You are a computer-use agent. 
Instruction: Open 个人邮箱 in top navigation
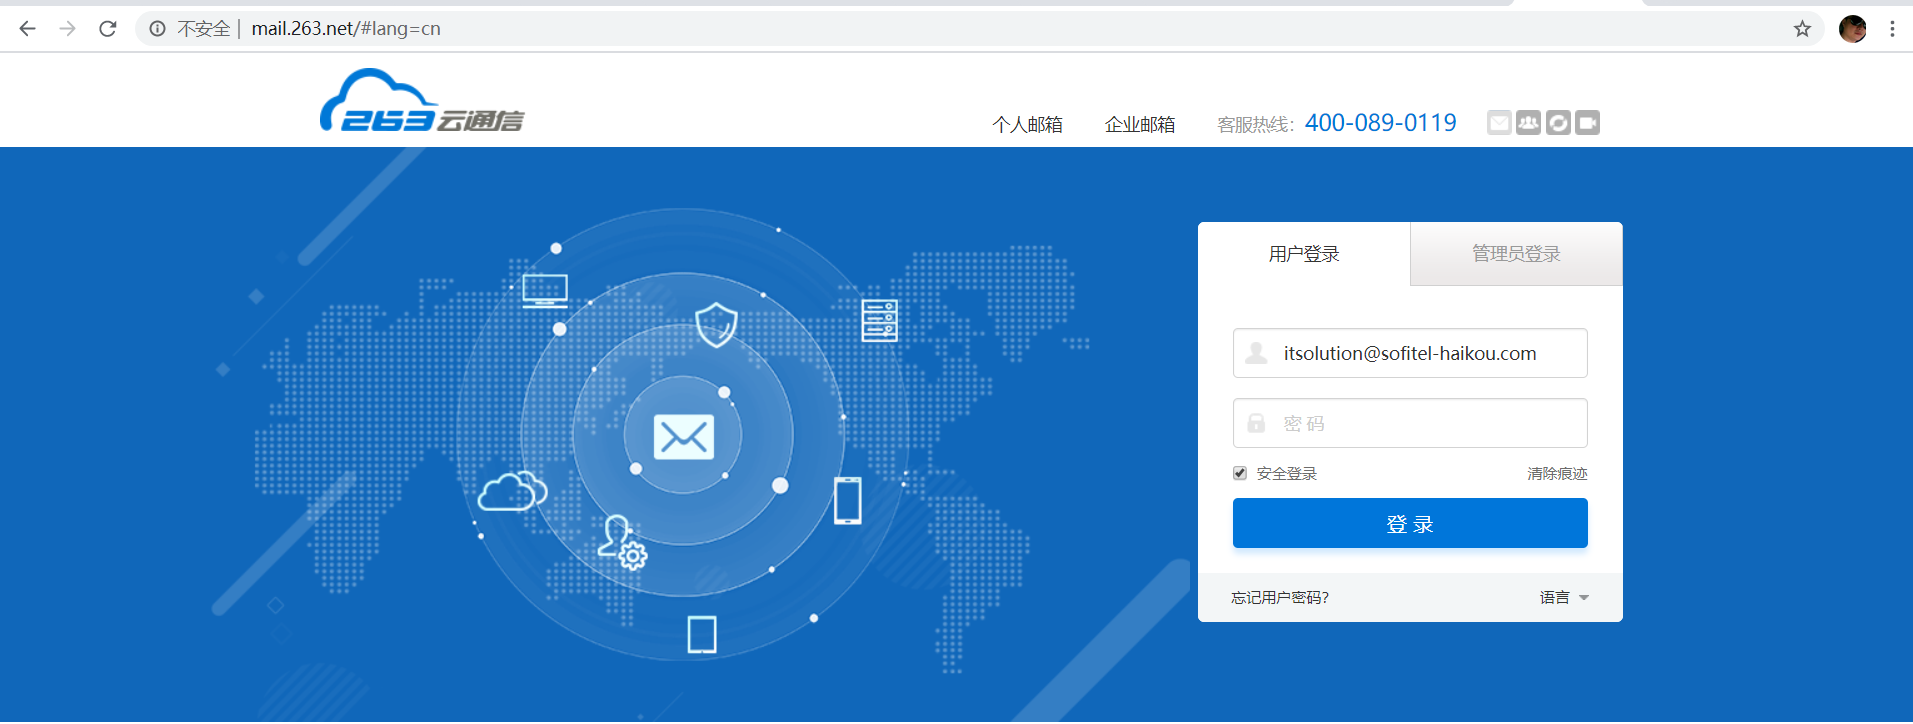pyautogui.click(x=1027, y=124)
